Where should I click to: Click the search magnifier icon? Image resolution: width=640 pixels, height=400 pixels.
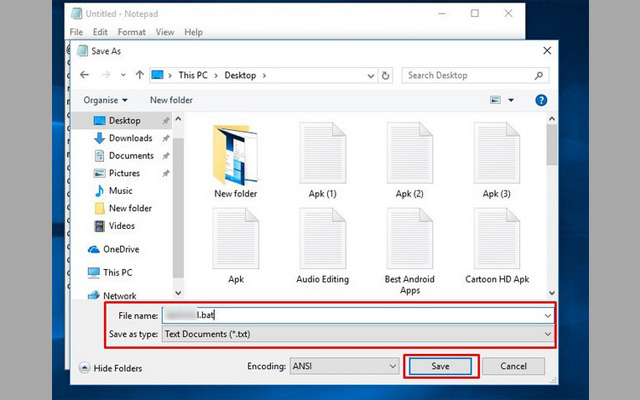point(541,75)
